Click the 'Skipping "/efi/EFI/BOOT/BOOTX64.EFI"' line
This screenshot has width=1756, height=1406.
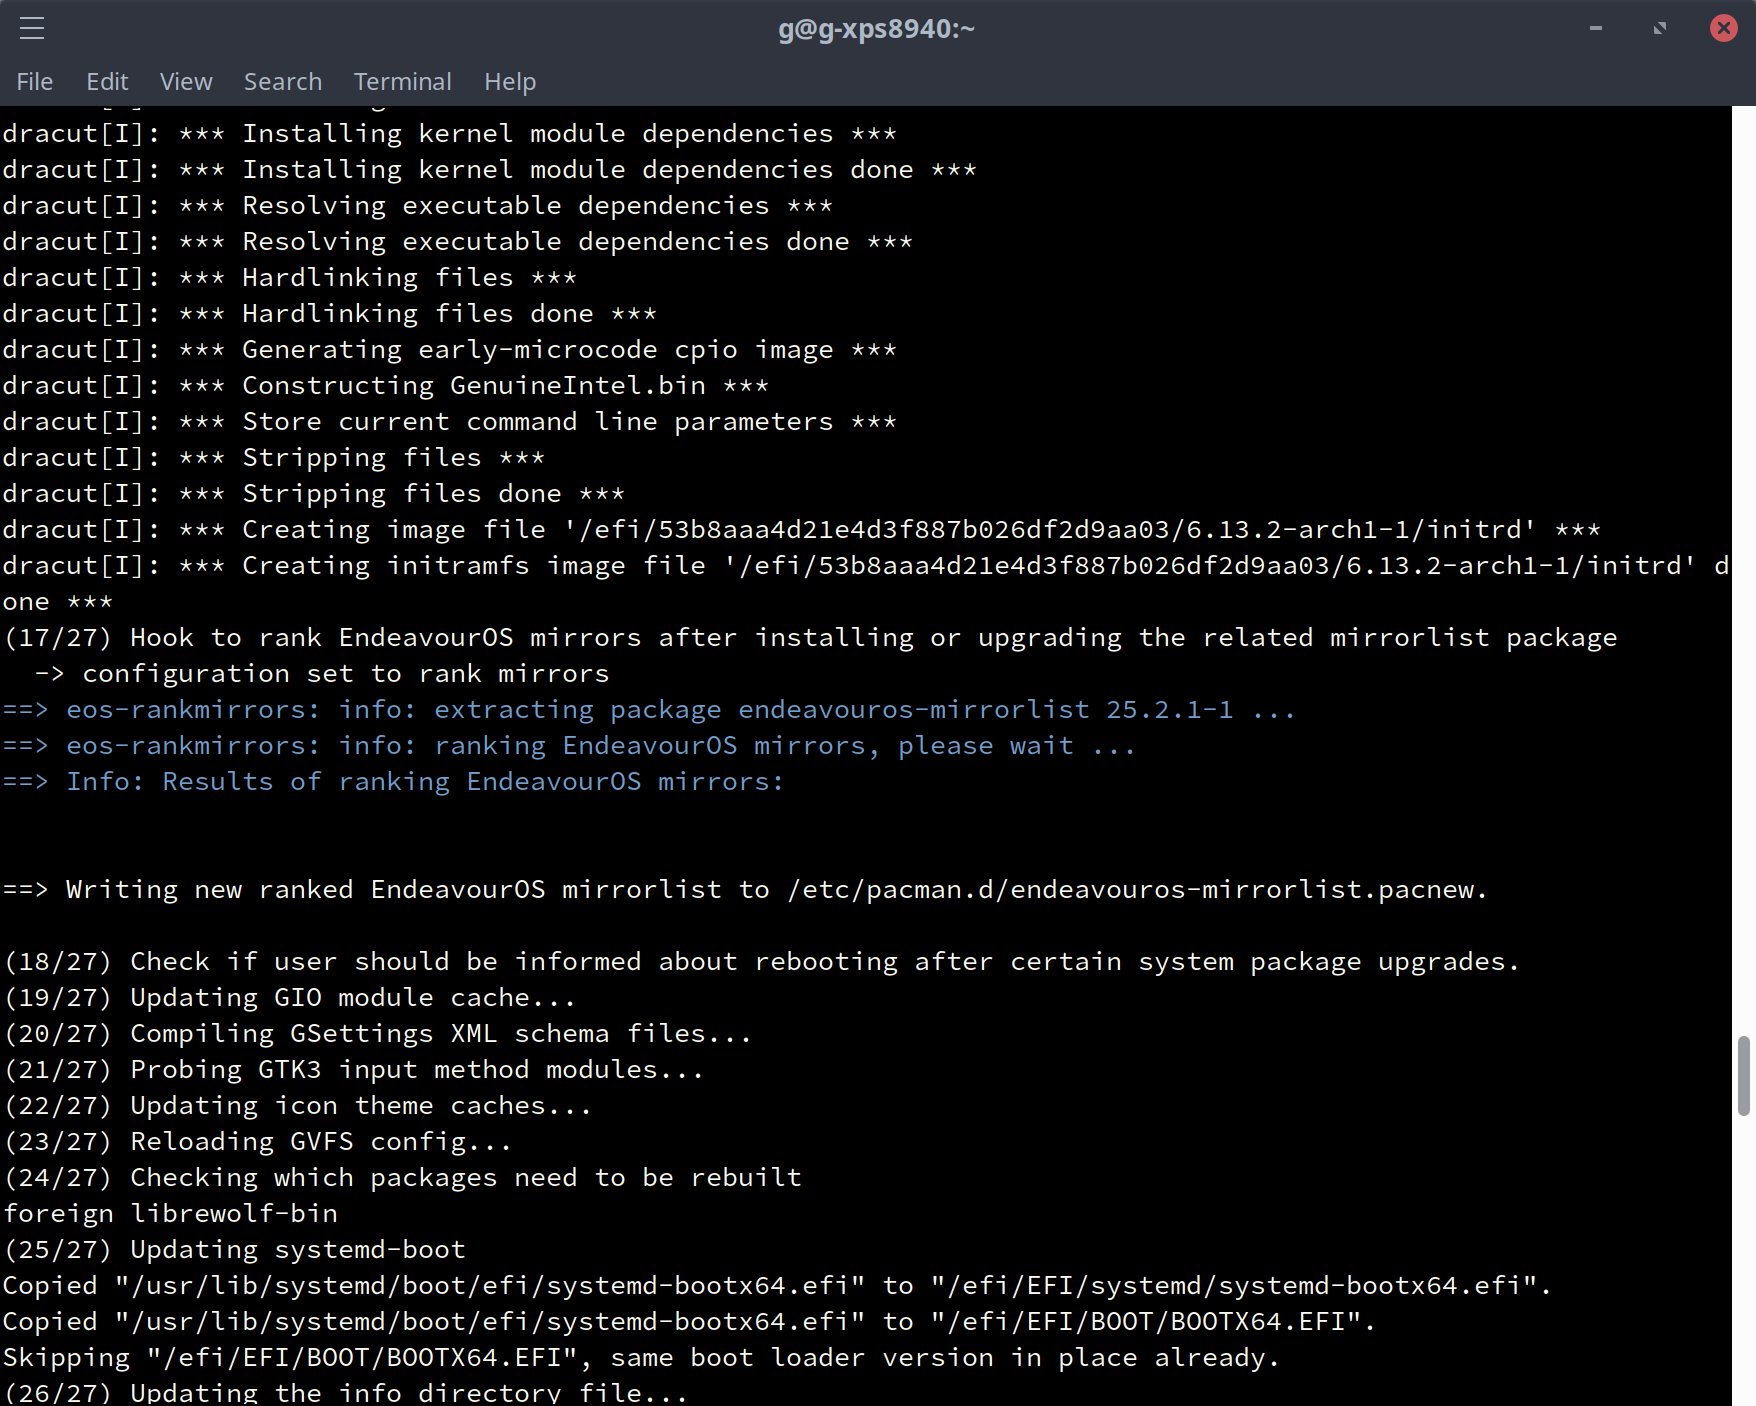pos(641,1358)
